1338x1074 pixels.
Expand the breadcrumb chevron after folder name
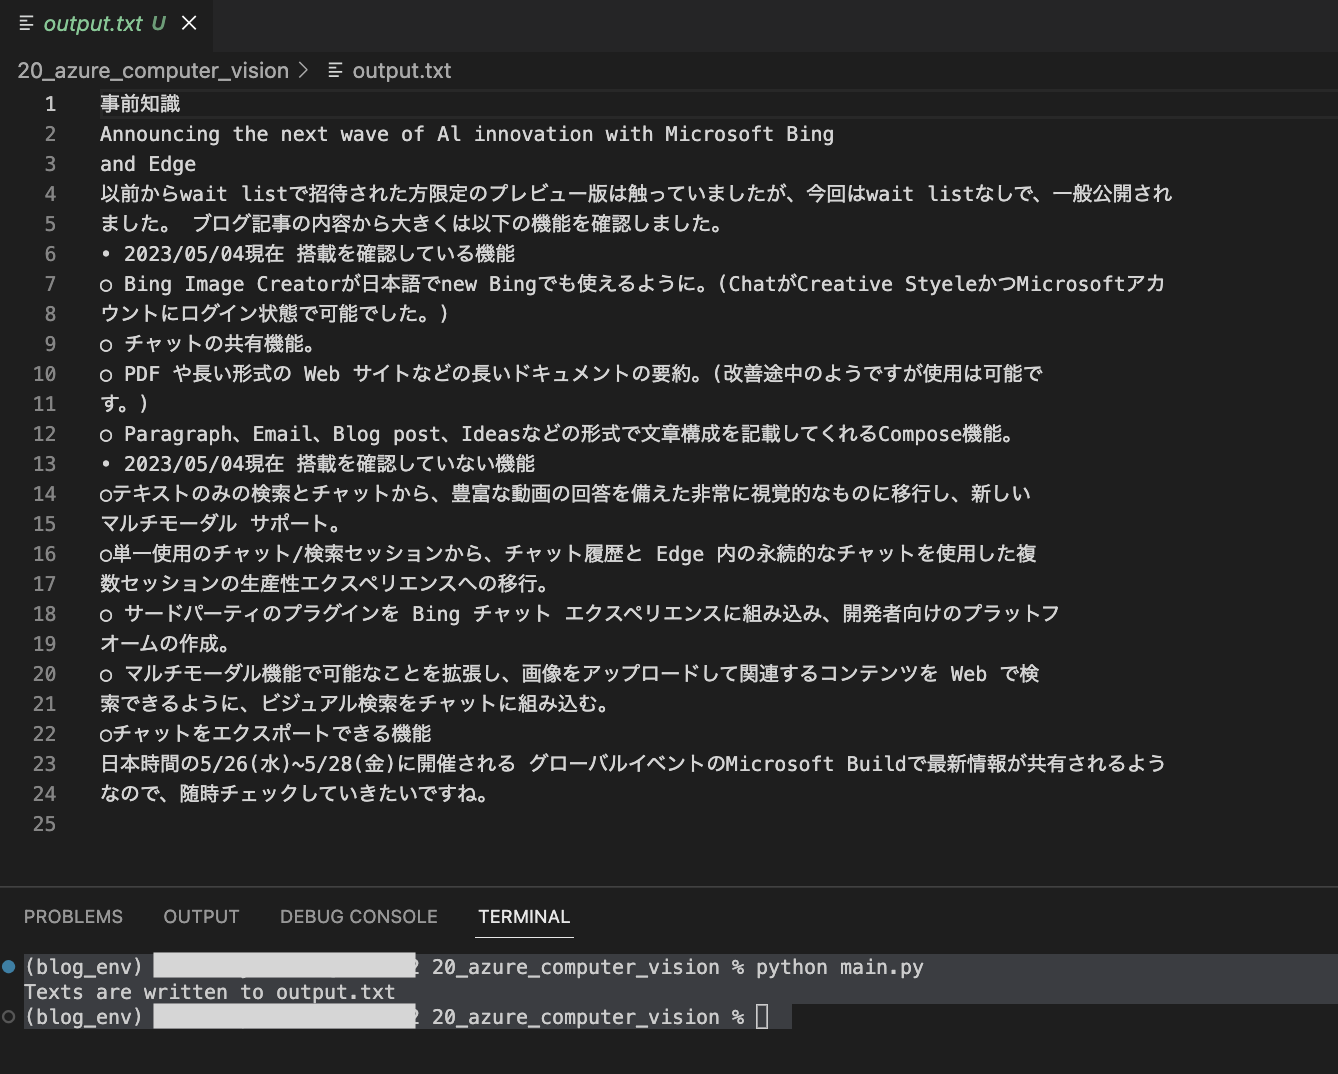pos(303,71)
